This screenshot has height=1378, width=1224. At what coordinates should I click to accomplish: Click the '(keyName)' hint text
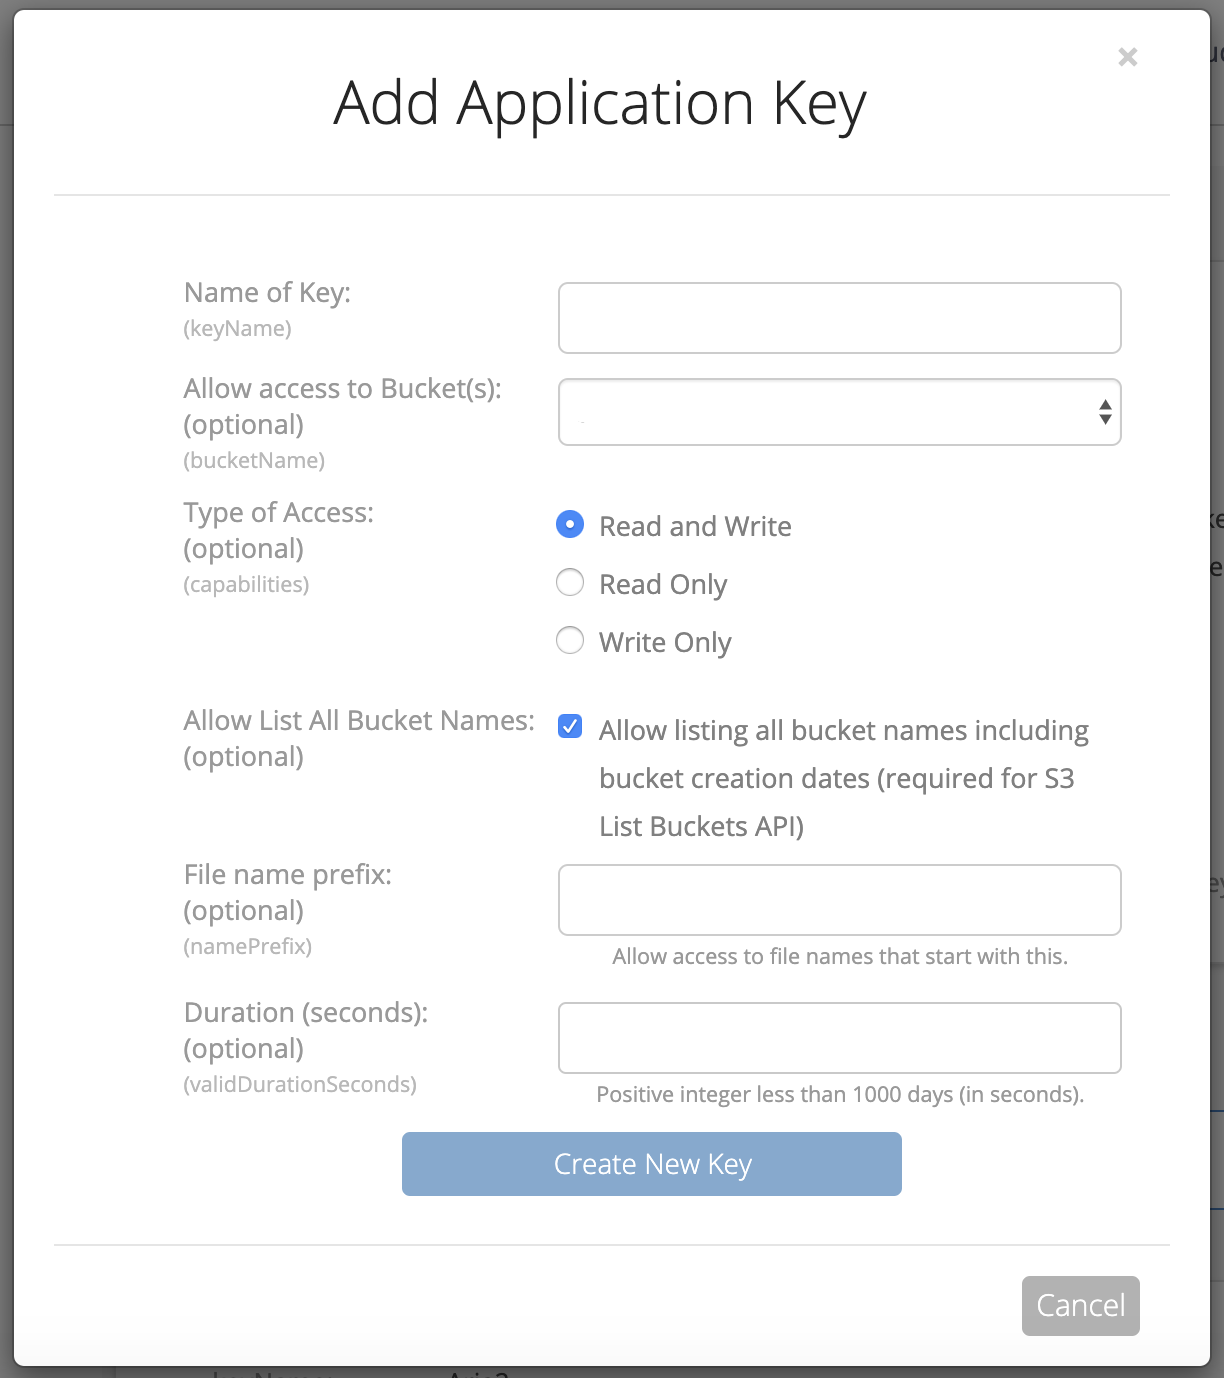pyautogui.click(x=238, y=328)
